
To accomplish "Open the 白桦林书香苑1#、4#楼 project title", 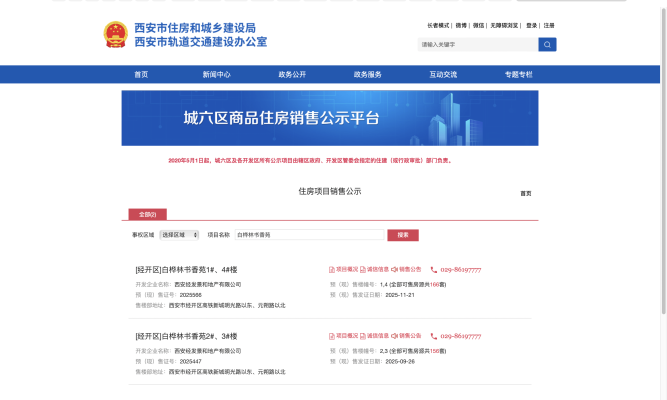I will pyautogui.click(x=186, y=270).
